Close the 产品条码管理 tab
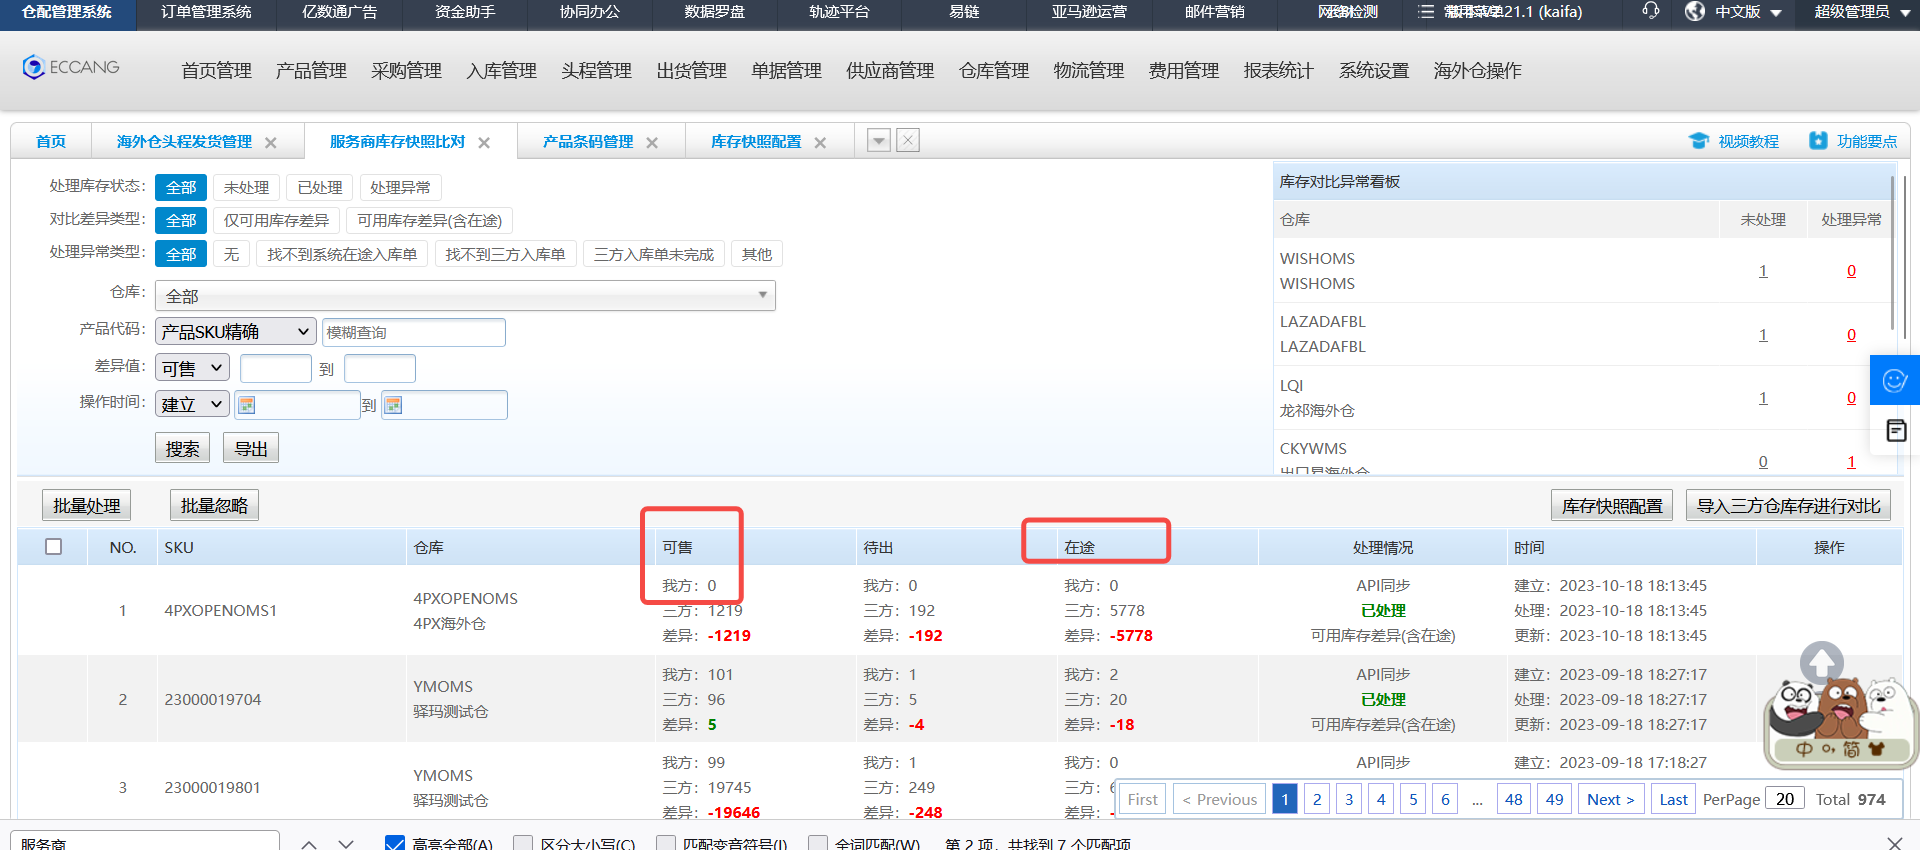 652,143
